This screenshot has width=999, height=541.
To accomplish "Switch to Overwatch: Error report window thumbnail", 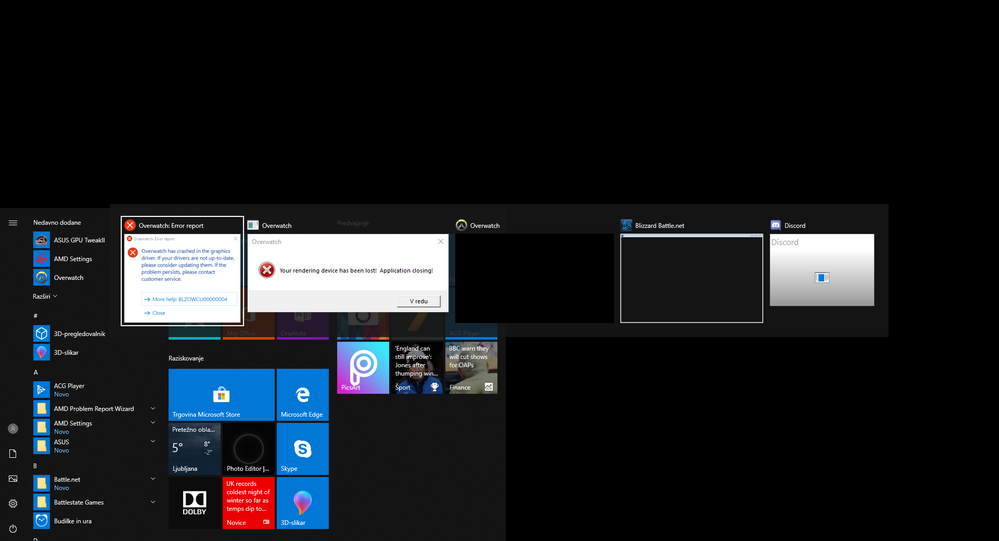I will (182, 271).
